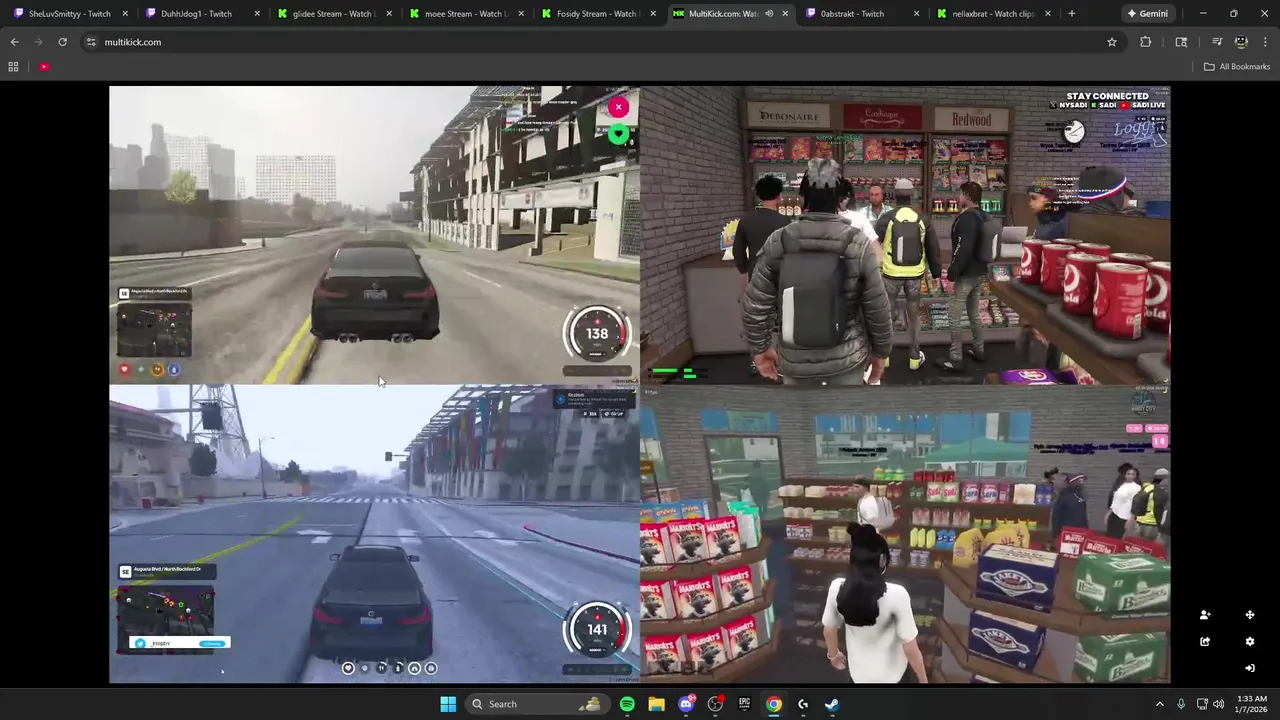Show hidden system tray icons
1280x720 pixels.
(1160, 704)
